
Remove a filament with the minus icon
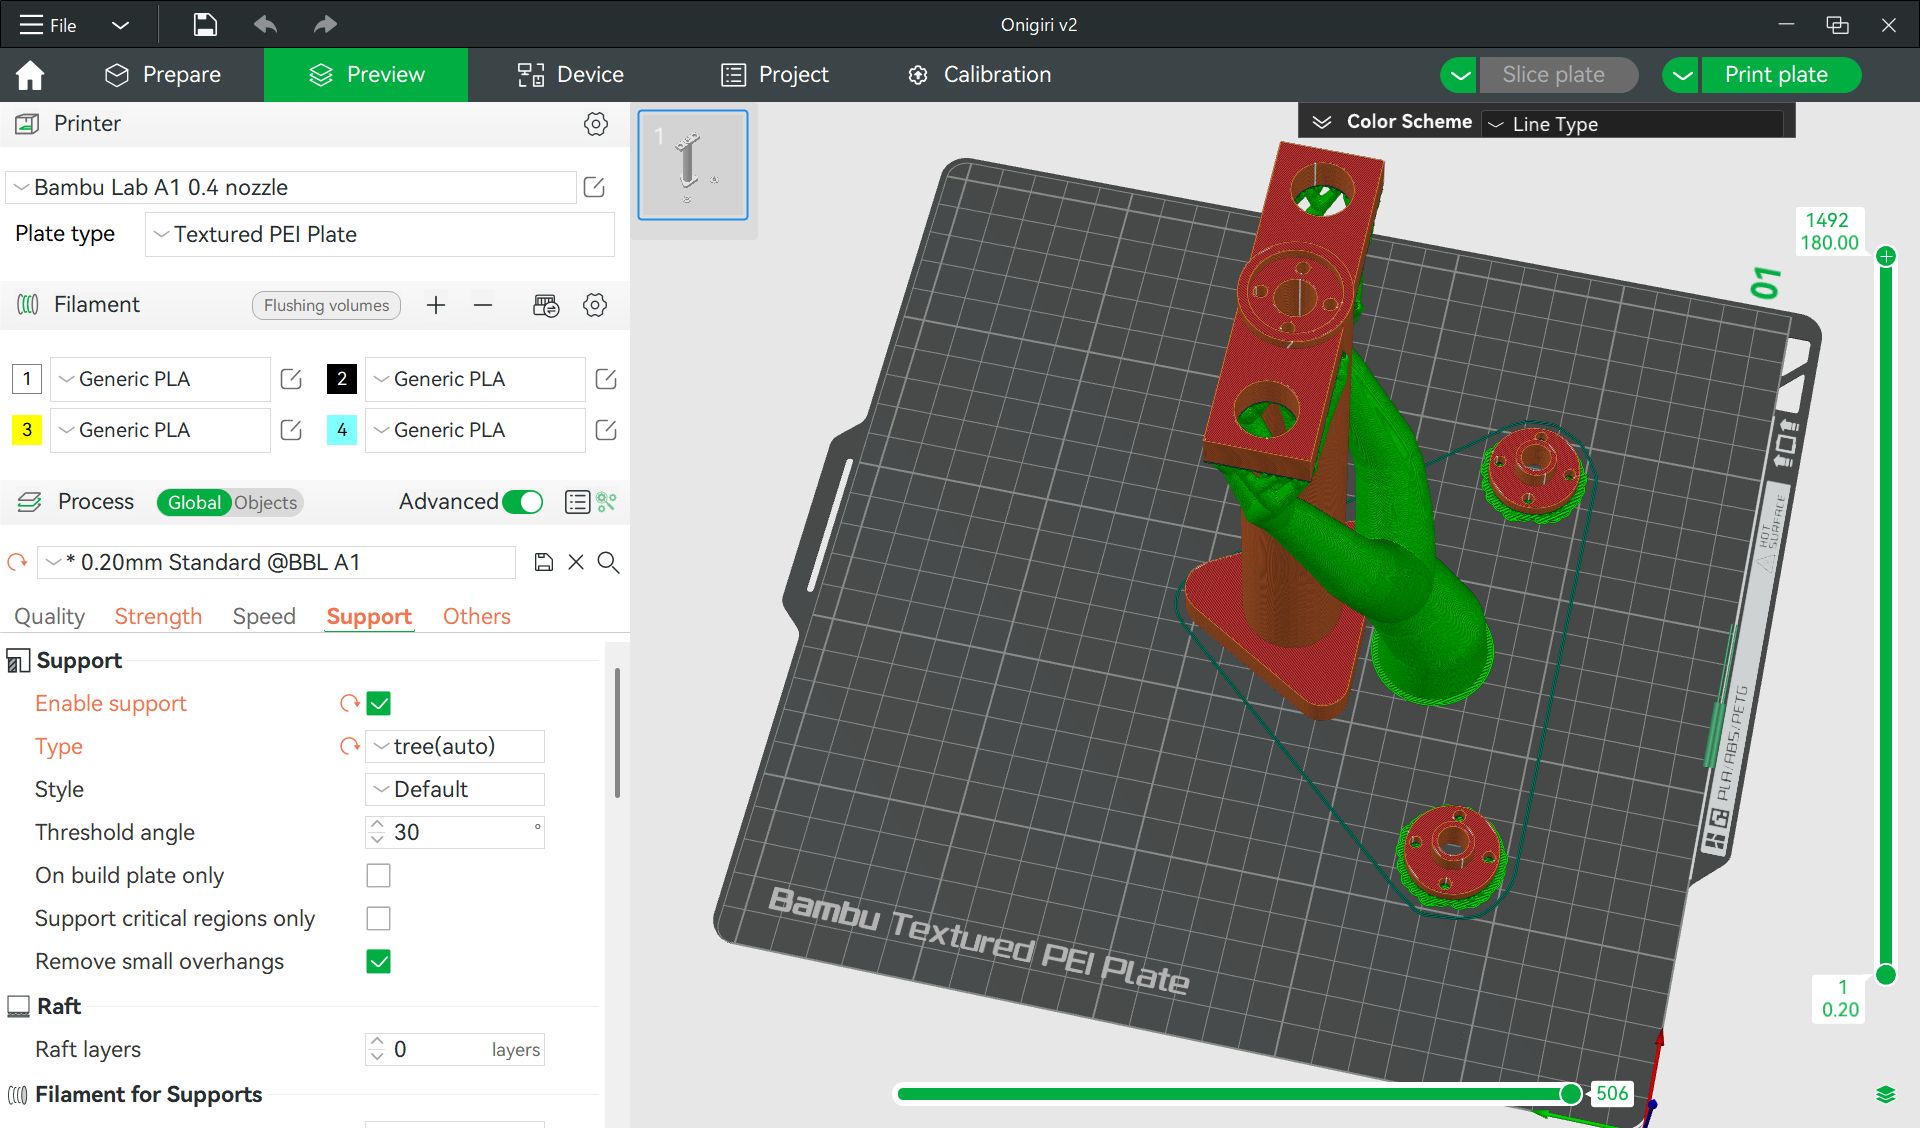pos(483,305)
